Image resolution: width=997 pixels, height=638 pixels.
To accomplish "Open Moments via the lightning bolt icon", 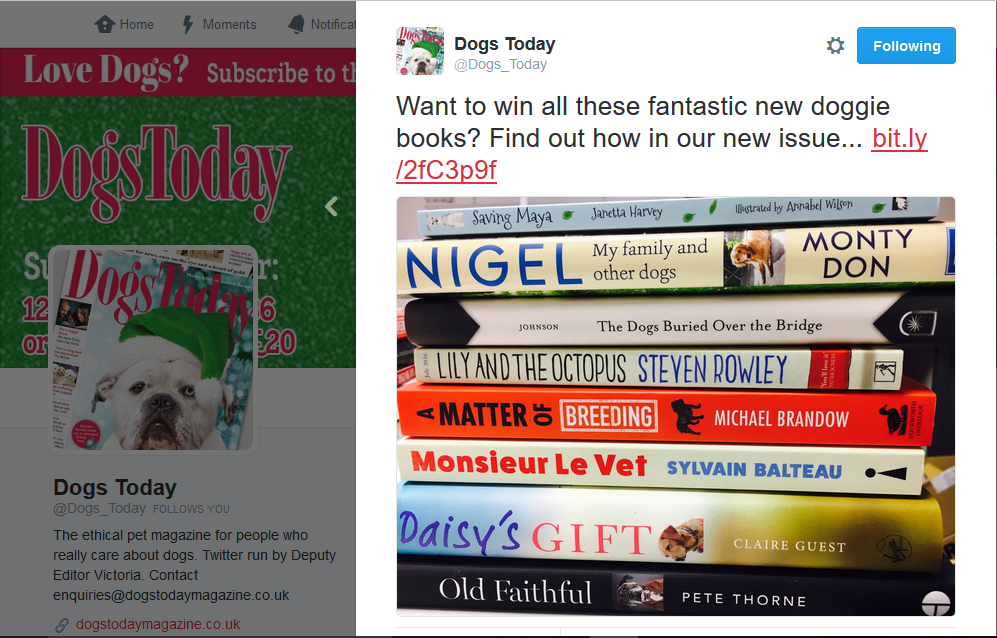I will [188, 24].
